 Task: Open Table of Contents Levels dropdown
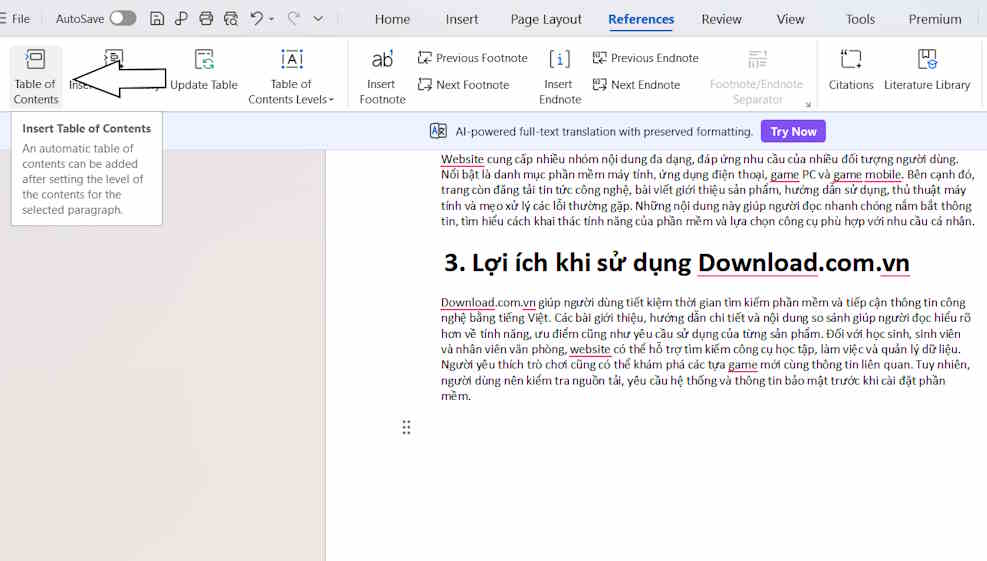[x=291, y=91]
